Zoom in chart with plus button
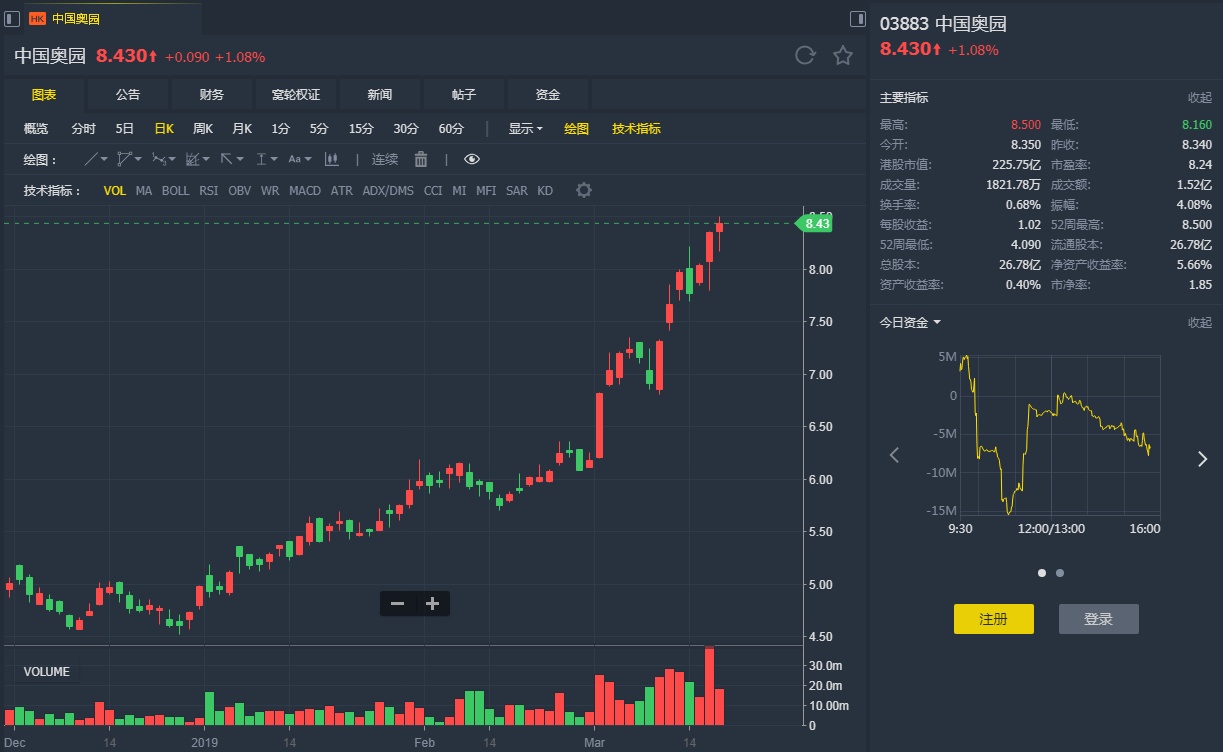This screenshot has width=1223, height=752. coord(432,603)
